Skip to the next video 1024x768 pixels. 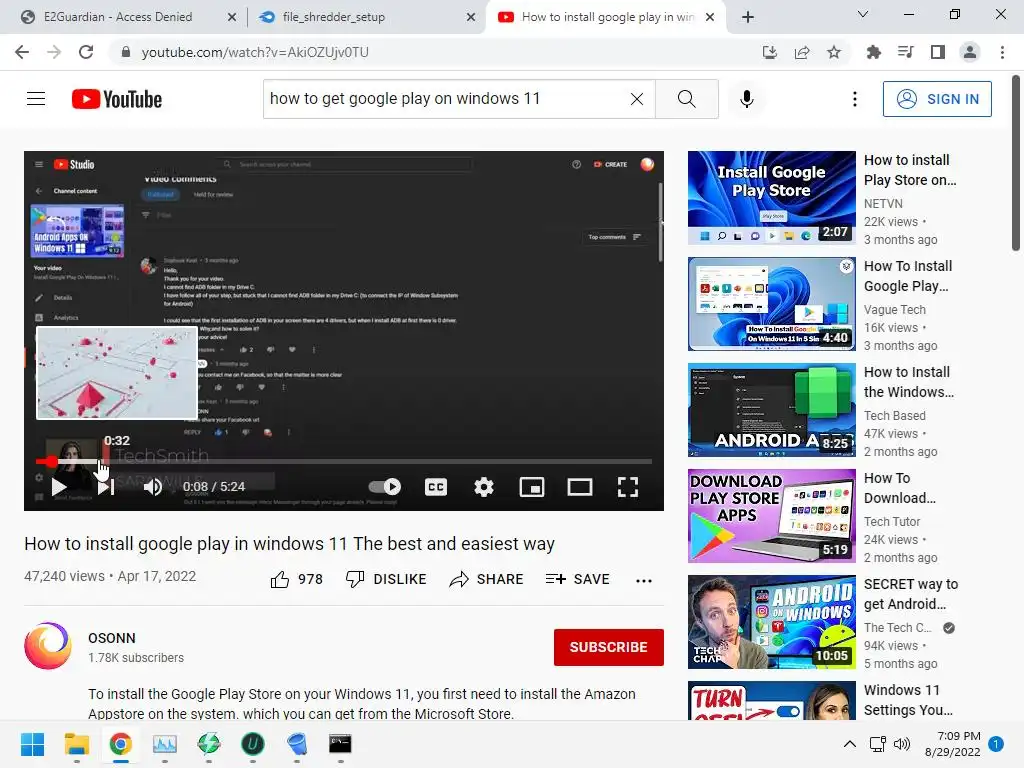106,487
